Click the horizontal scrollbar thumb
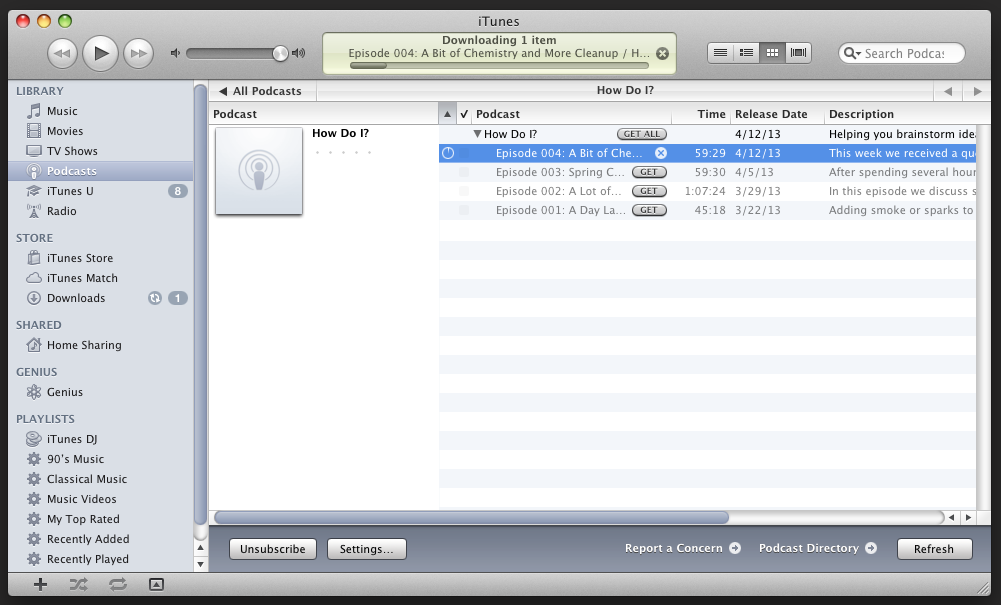 tap(471, 518)
